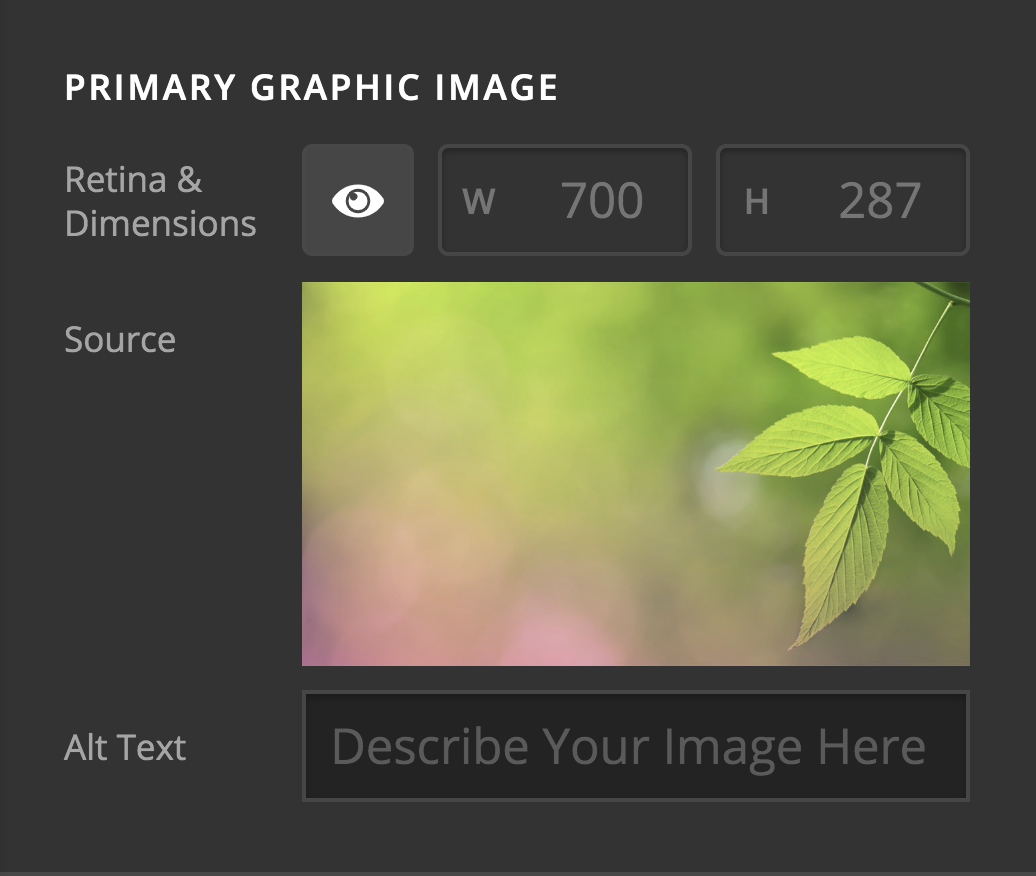Click the Source label
Image resolution: width=1036 pixels, height=876 pixels.
(119, 339)
